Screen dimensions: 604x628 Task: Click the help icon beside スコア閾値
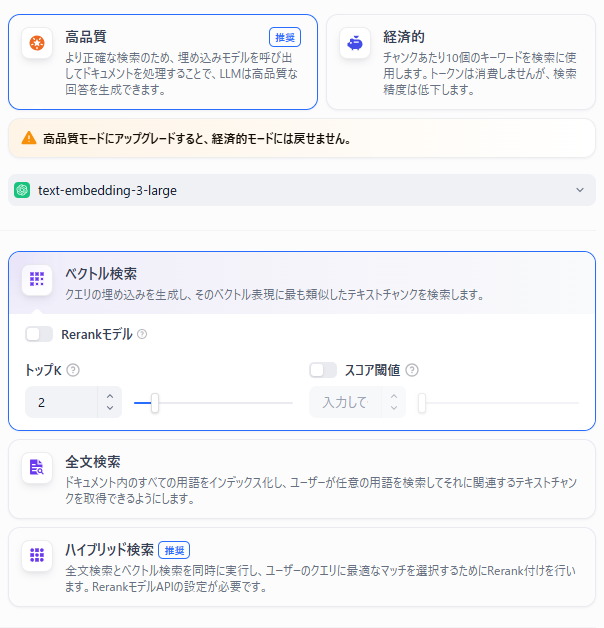[x=412, y=370]
